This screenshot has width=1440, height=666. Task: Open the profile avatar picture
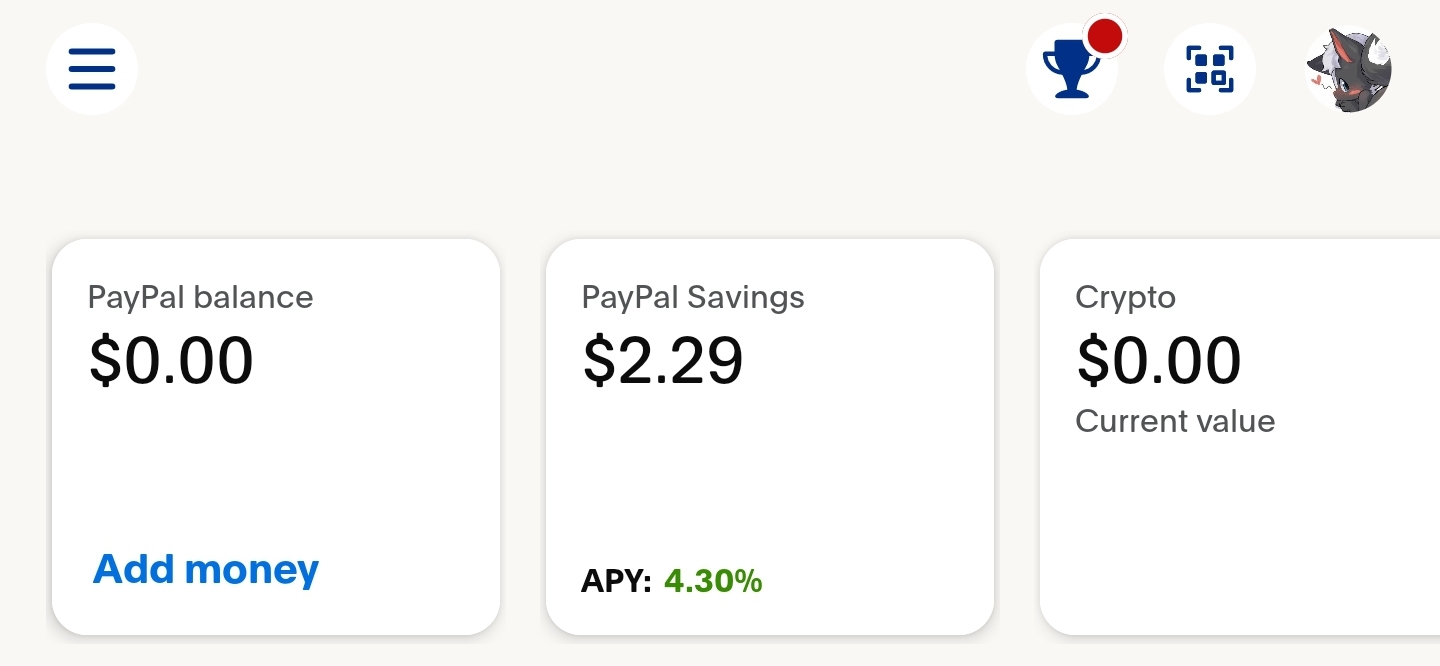[1350, 69]
